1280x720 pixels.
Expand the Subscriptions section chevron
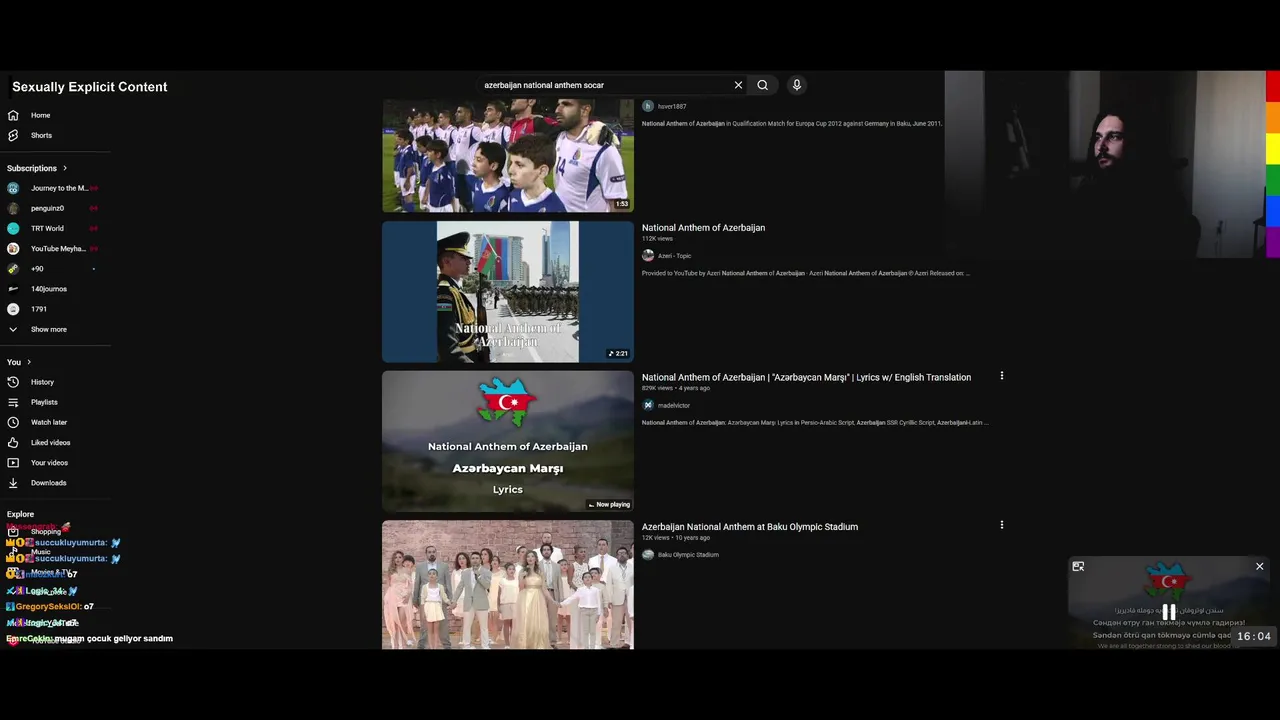pyautogui.click(x=65, y=168)
